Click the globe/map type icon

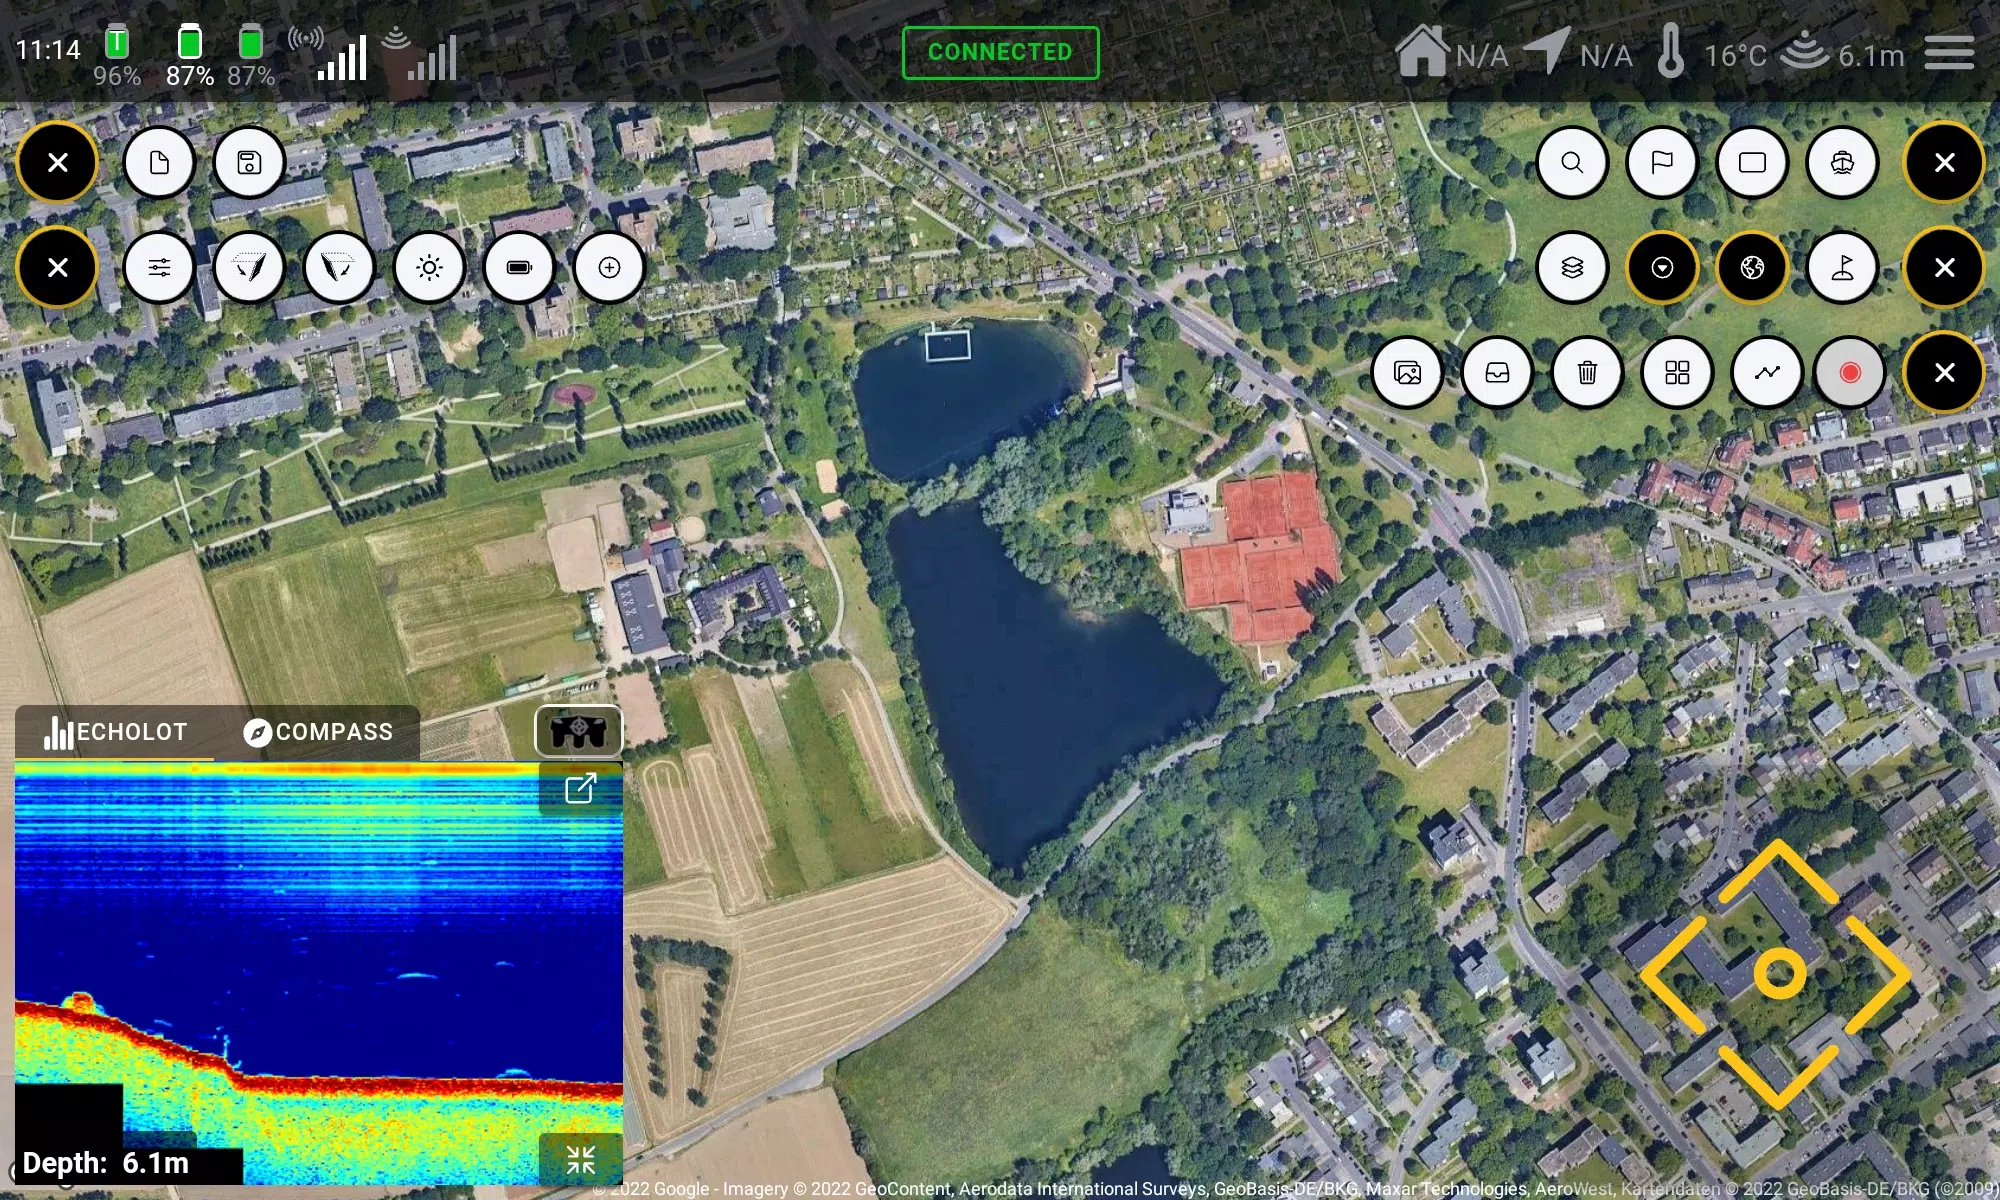click(1751, 267)
